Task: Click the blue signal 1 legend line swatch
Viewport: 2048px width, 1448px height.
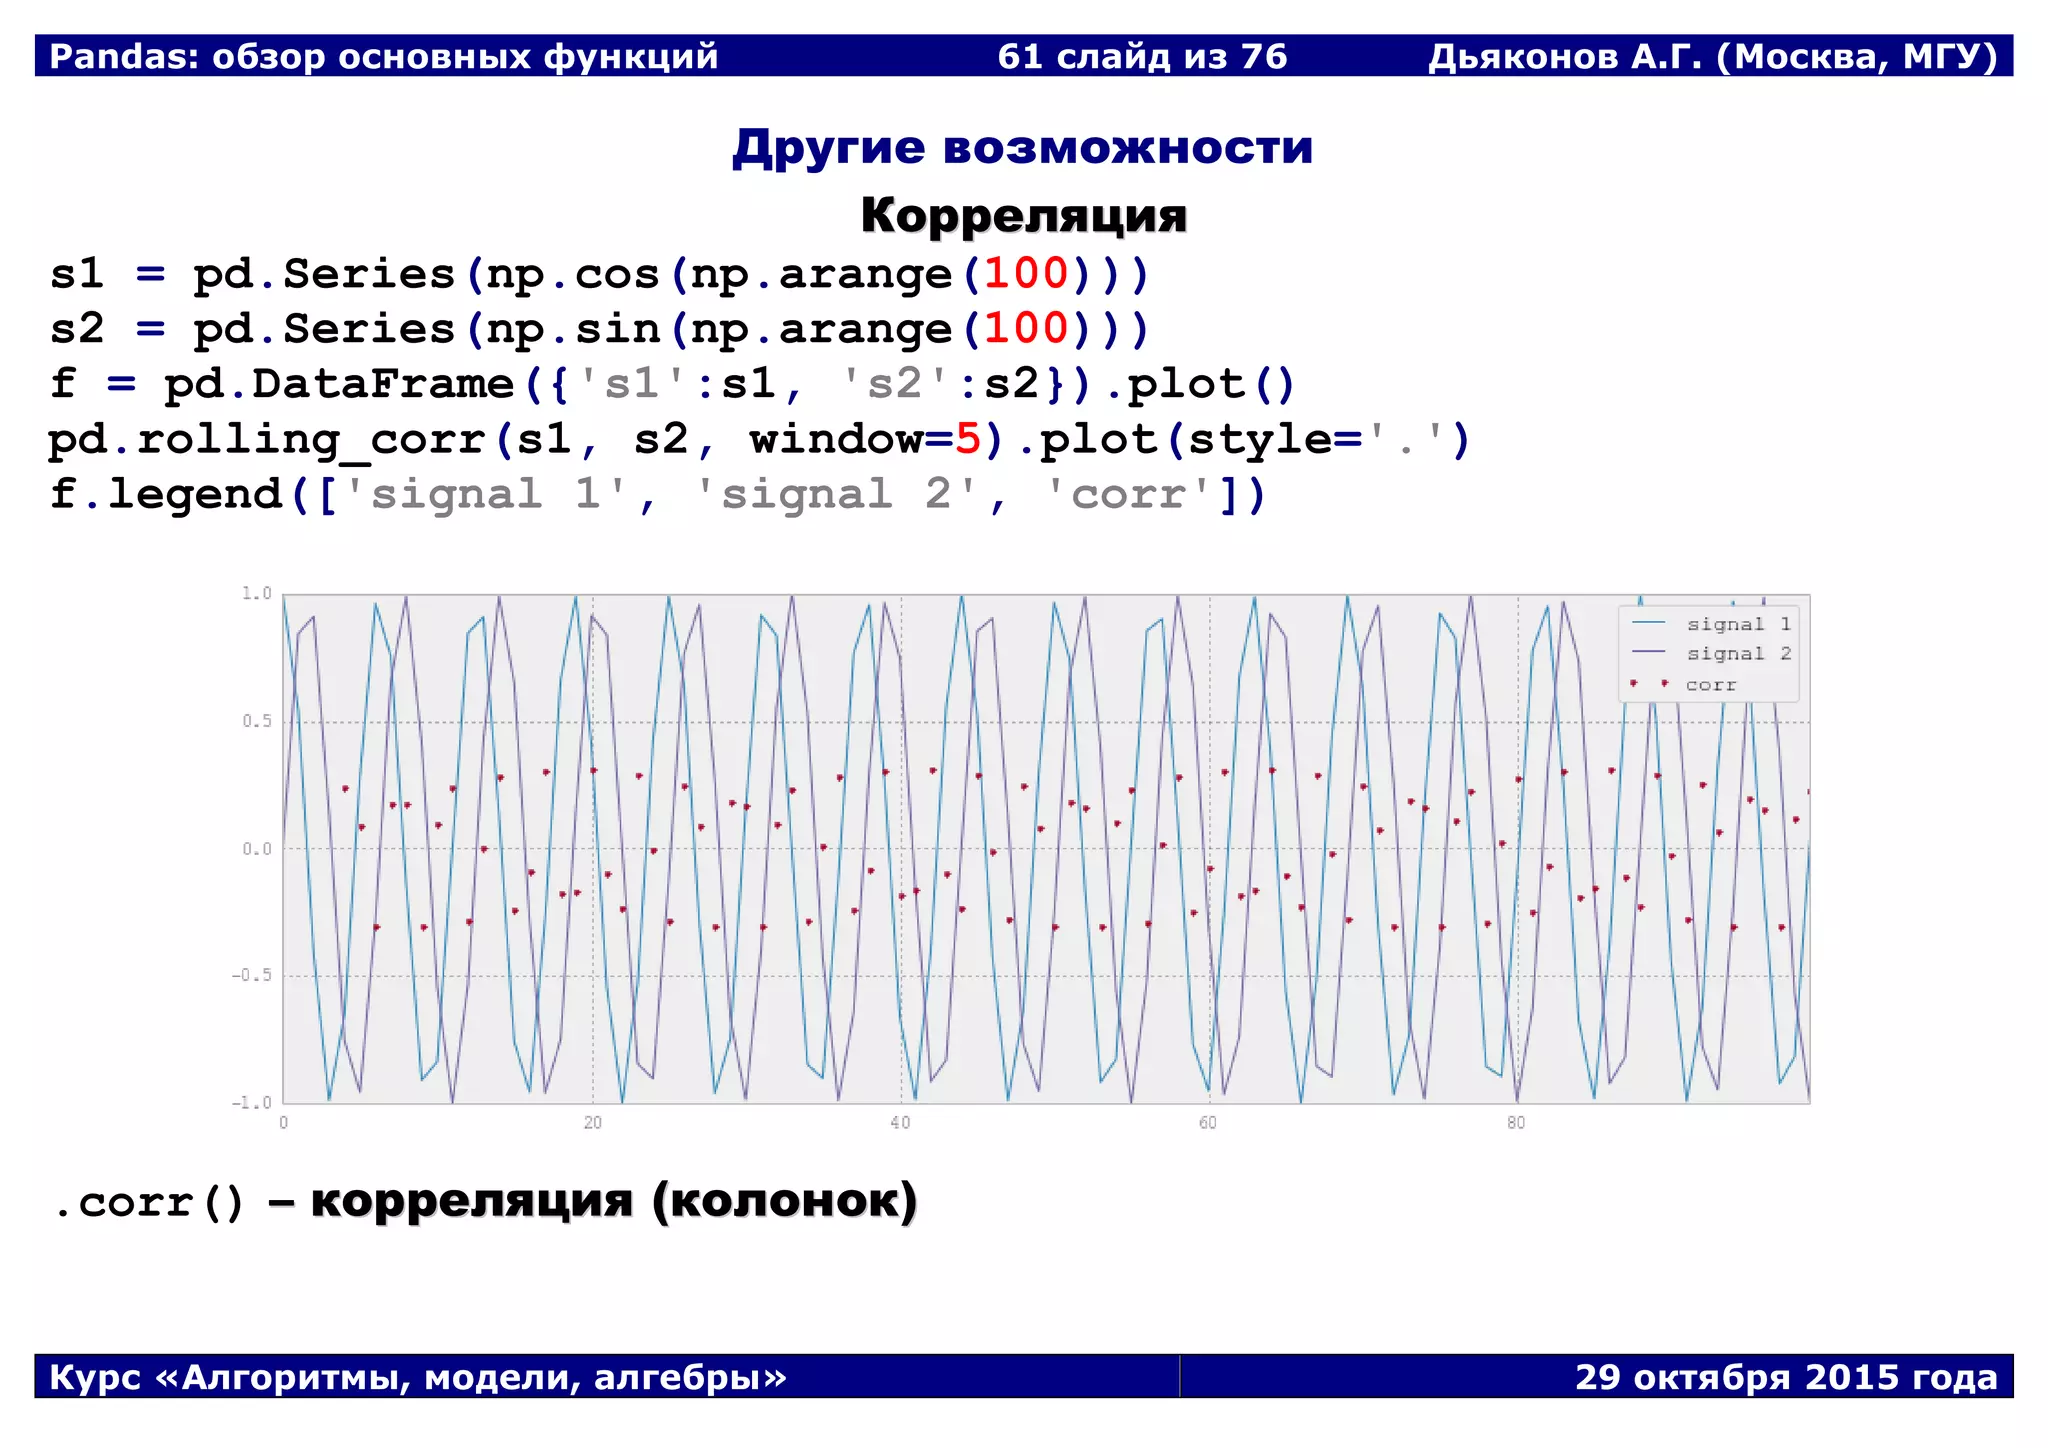Action: click(x=1648, y=623)
